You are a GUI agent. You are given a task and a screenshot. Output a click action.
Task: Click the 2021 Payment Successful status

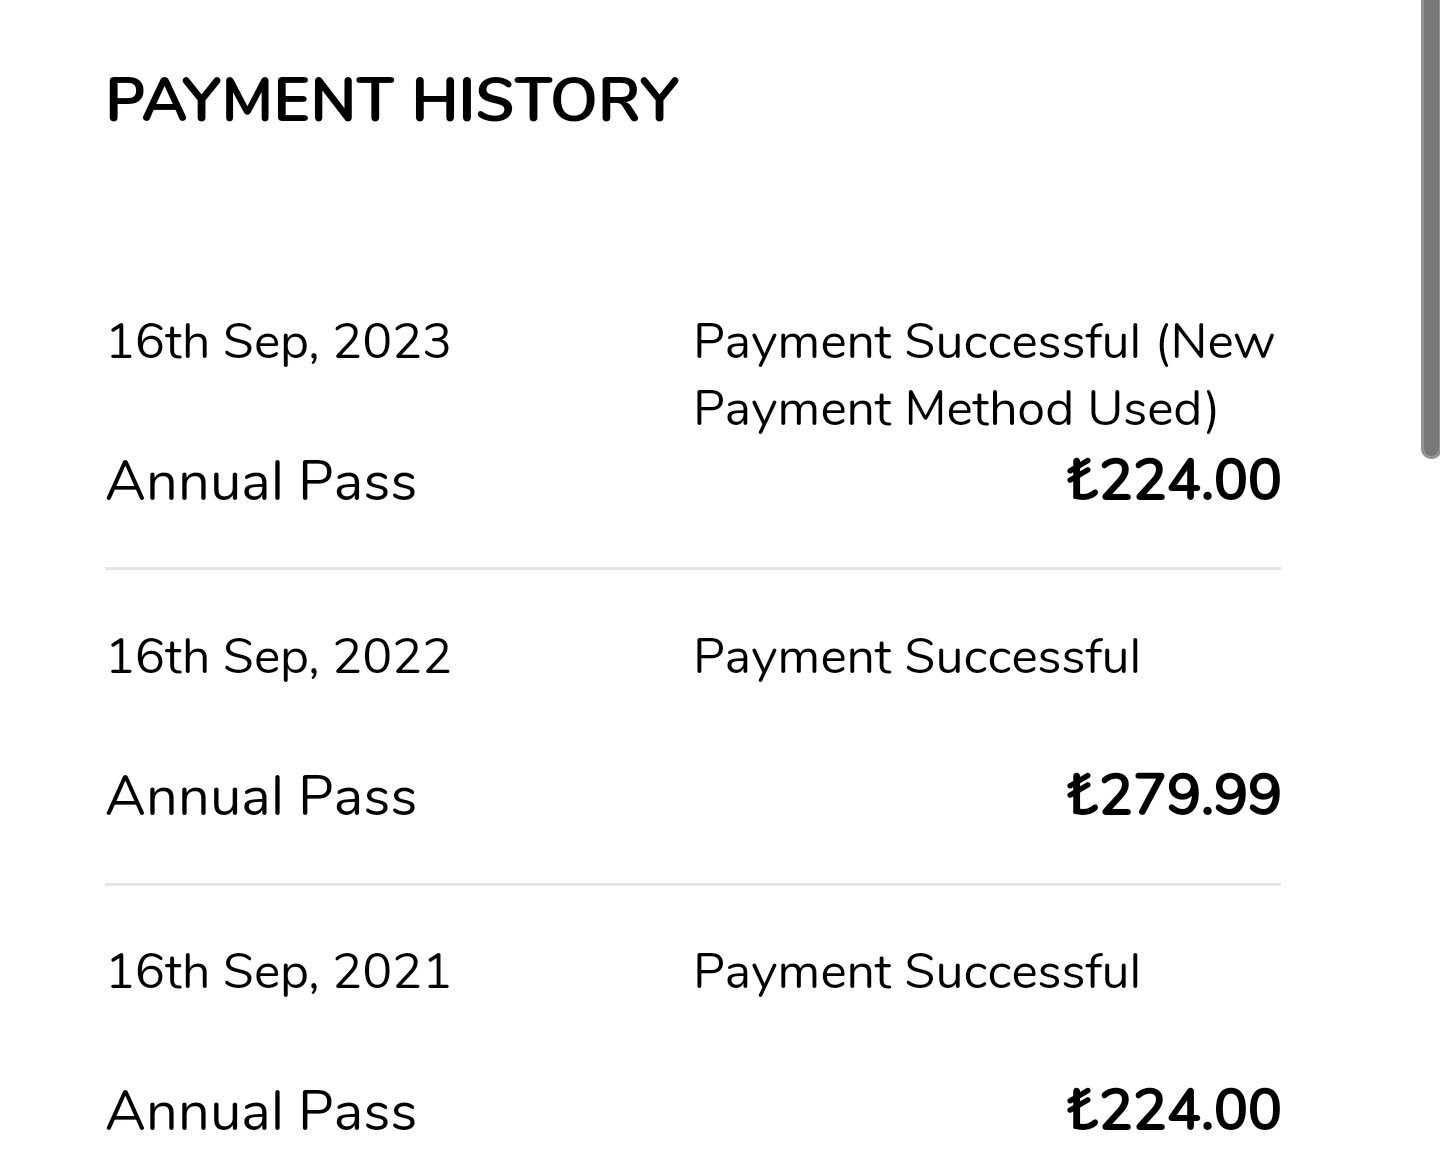917,972
